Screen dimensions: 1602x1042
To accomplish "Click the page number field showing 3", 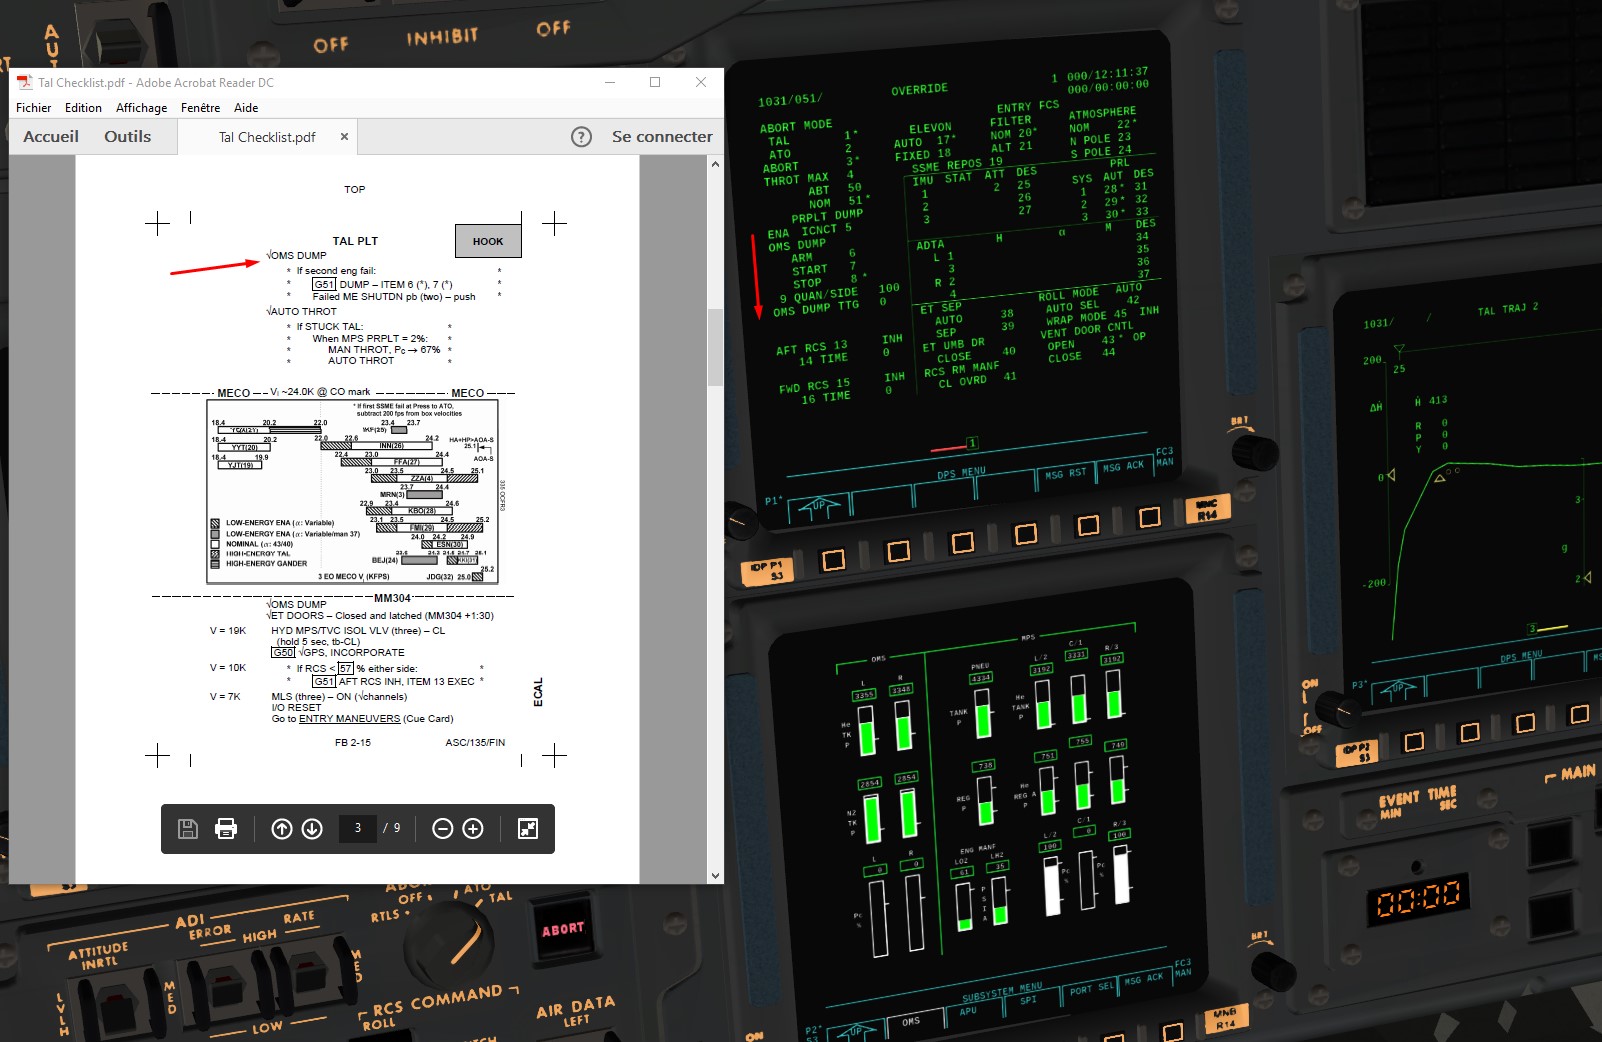I will pos(358,828).
